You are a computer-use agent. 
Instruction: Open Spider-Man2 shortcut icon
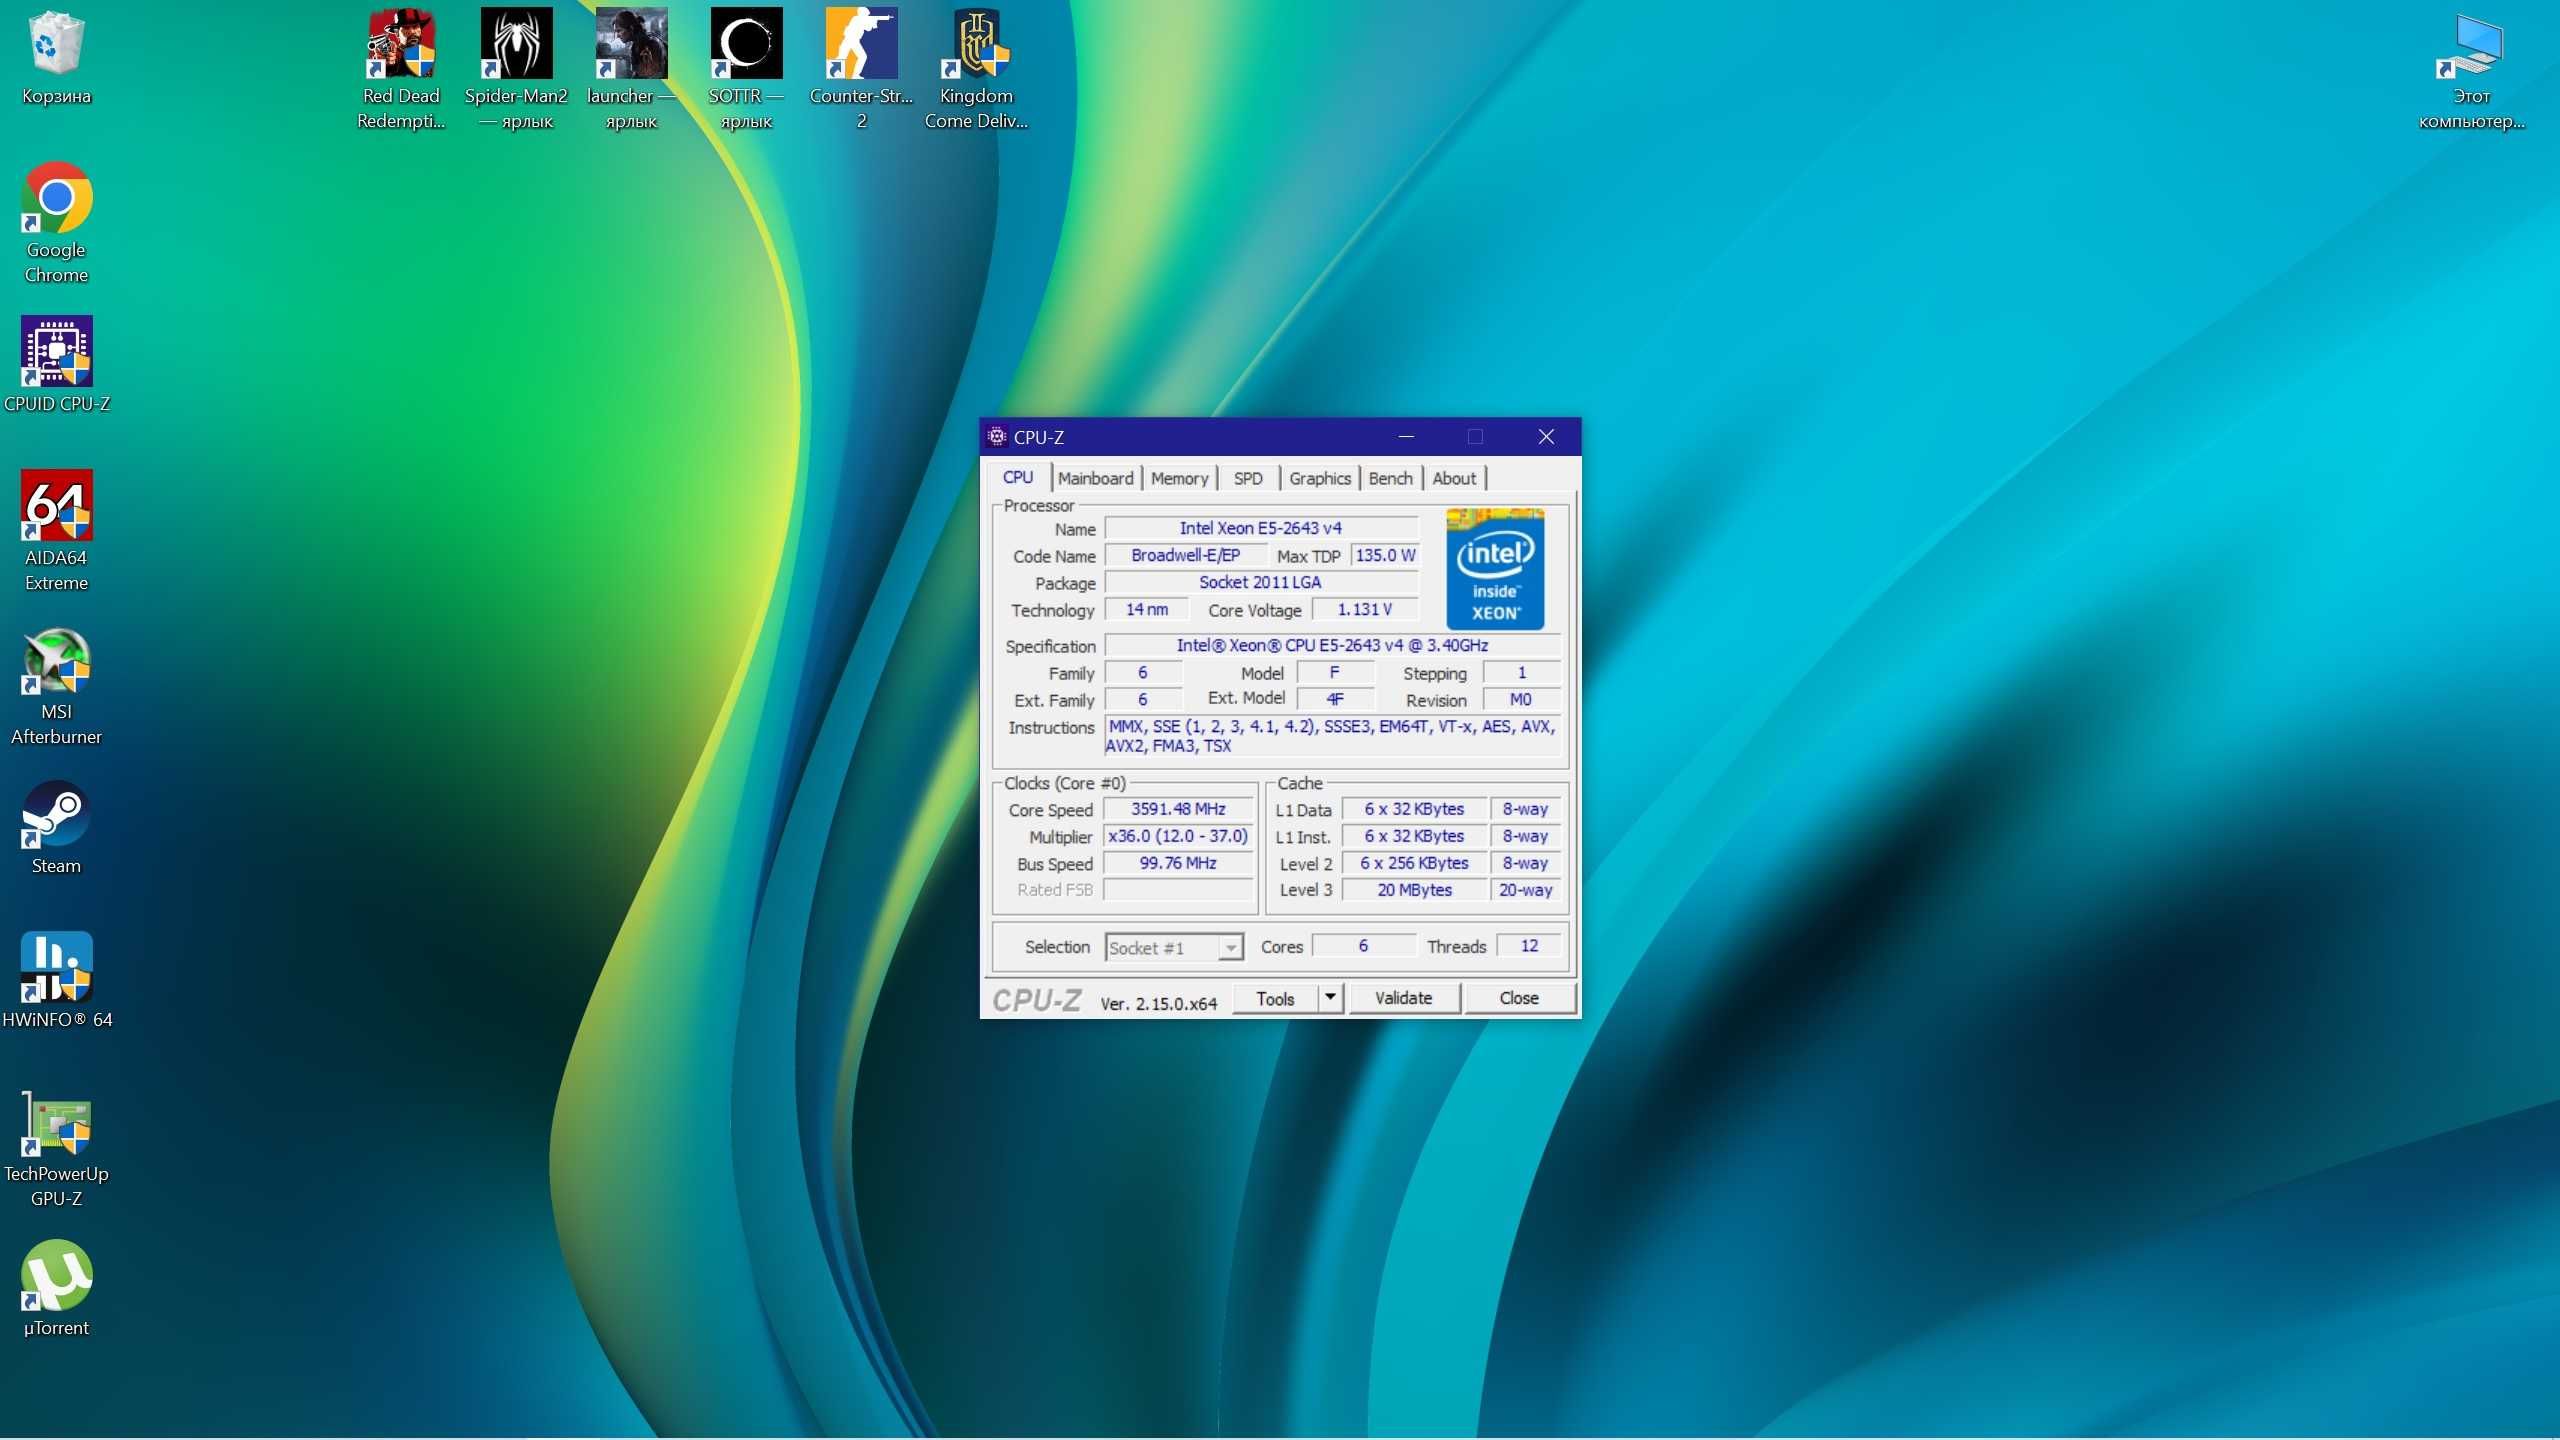(516, 68)
